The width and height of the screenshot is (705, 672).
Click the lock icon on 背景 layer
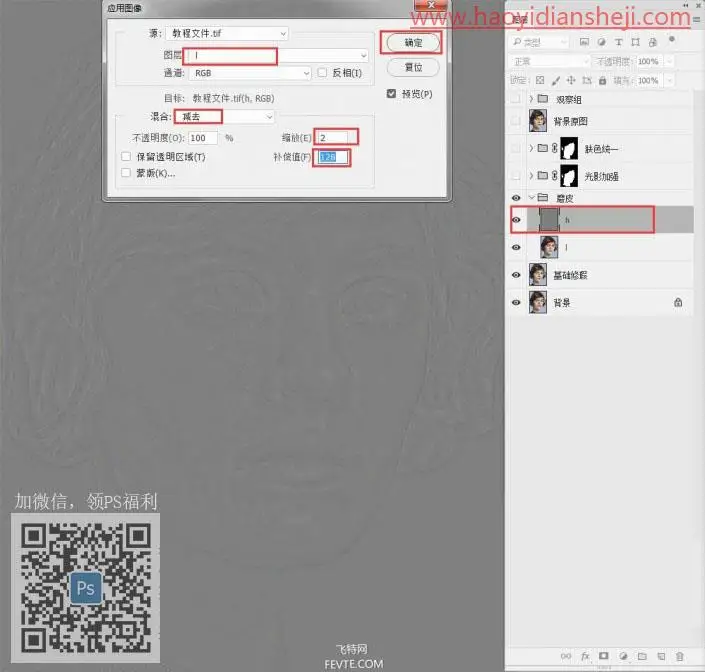(x=678, y=303)
